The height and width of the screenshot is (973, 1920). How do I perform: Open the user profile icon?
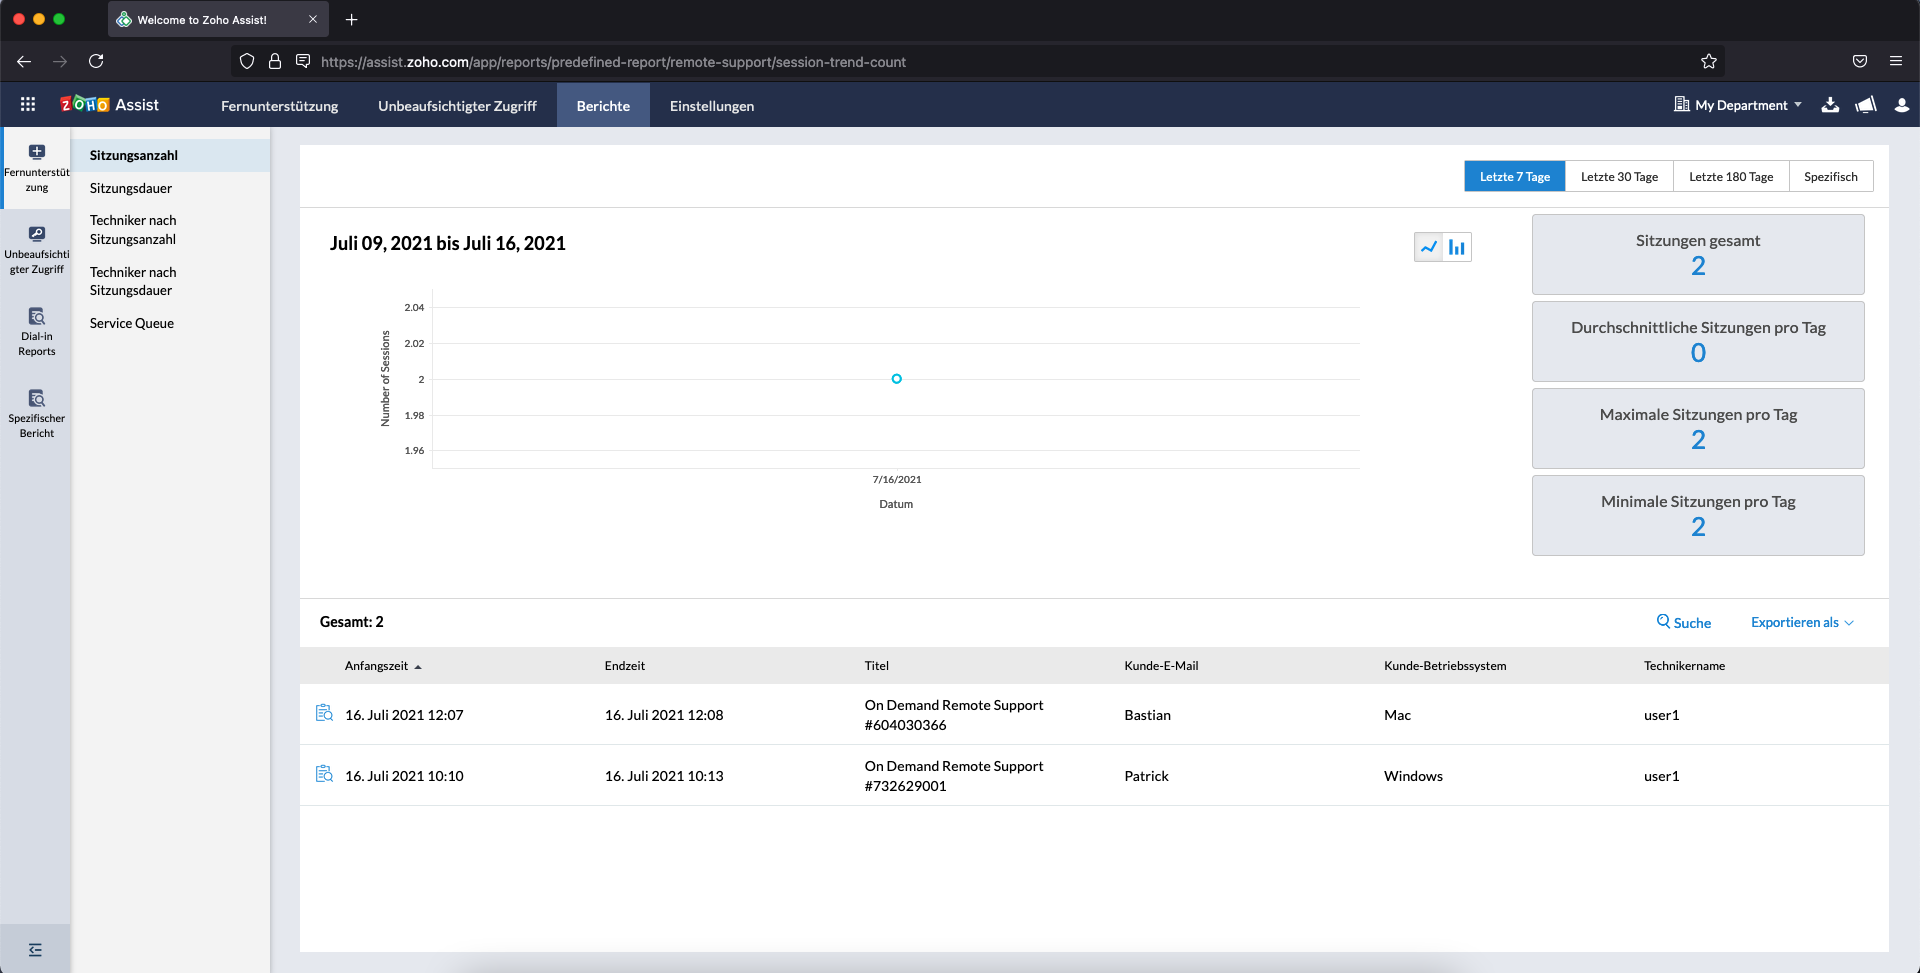(1902, 105)
